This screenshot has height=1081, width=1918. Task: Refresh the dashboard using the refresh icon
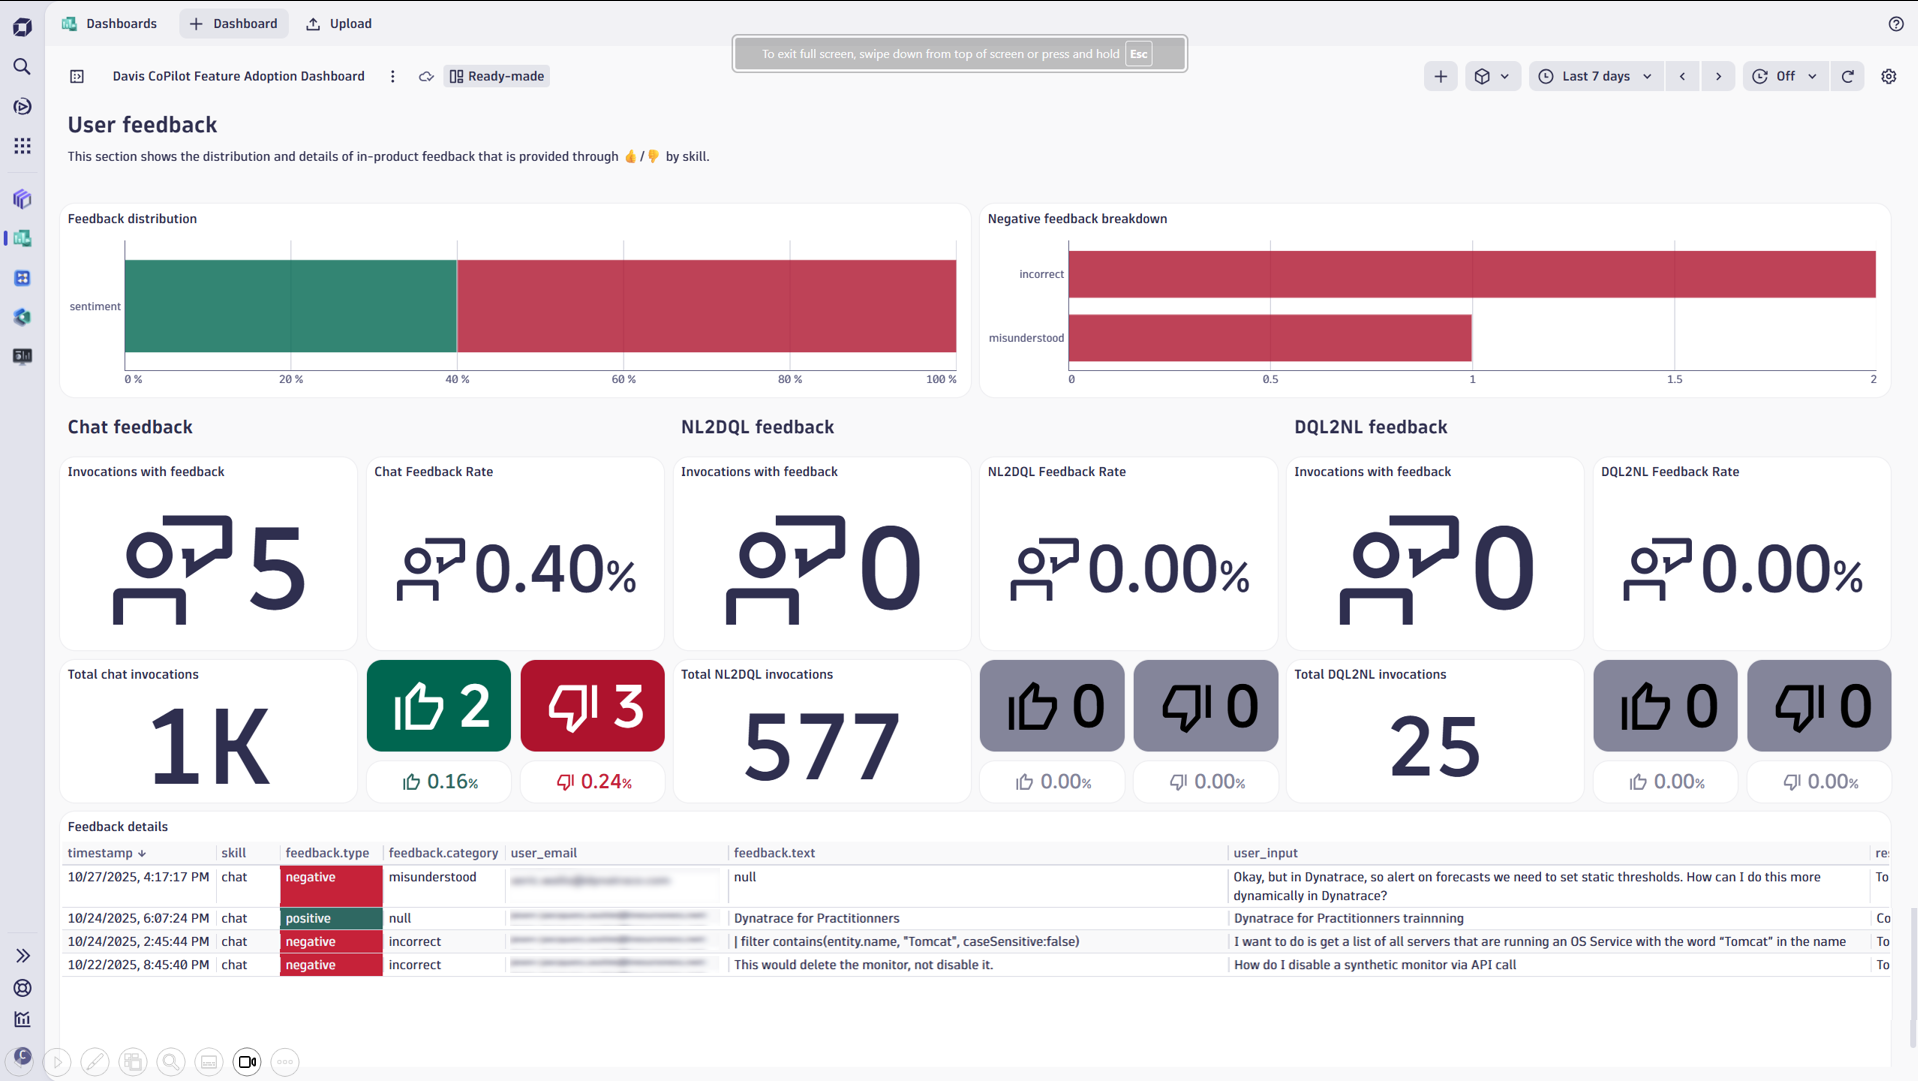coord(1848,76)
